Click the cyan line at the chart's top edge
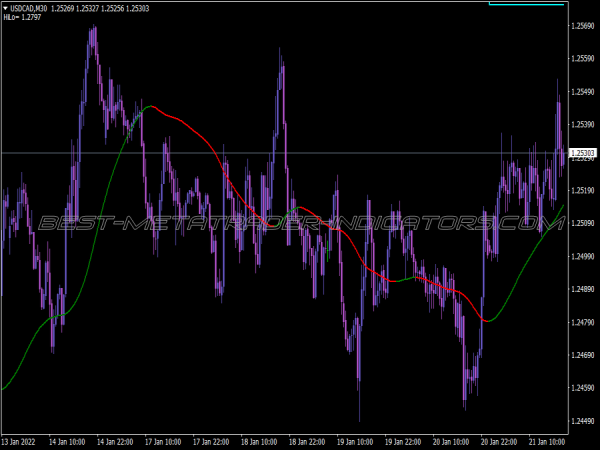 click(527, 4)
